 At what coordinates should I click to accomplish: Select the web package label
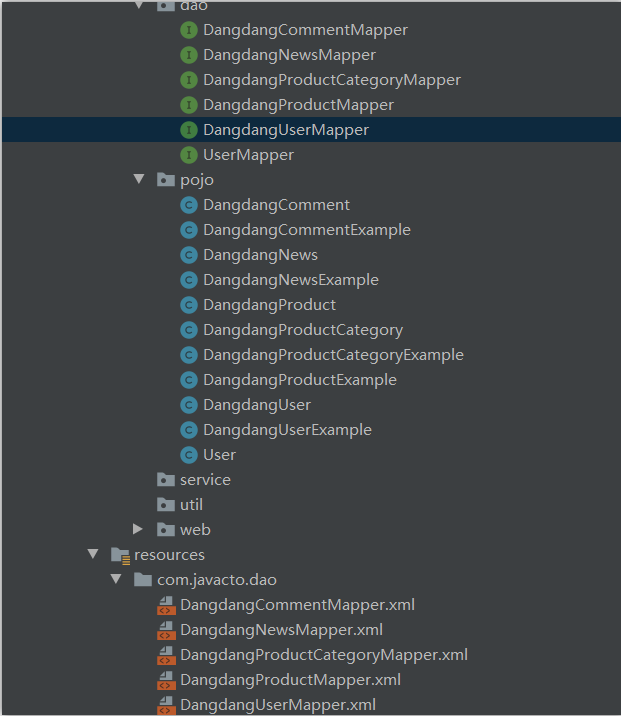(x=195, y=530)
